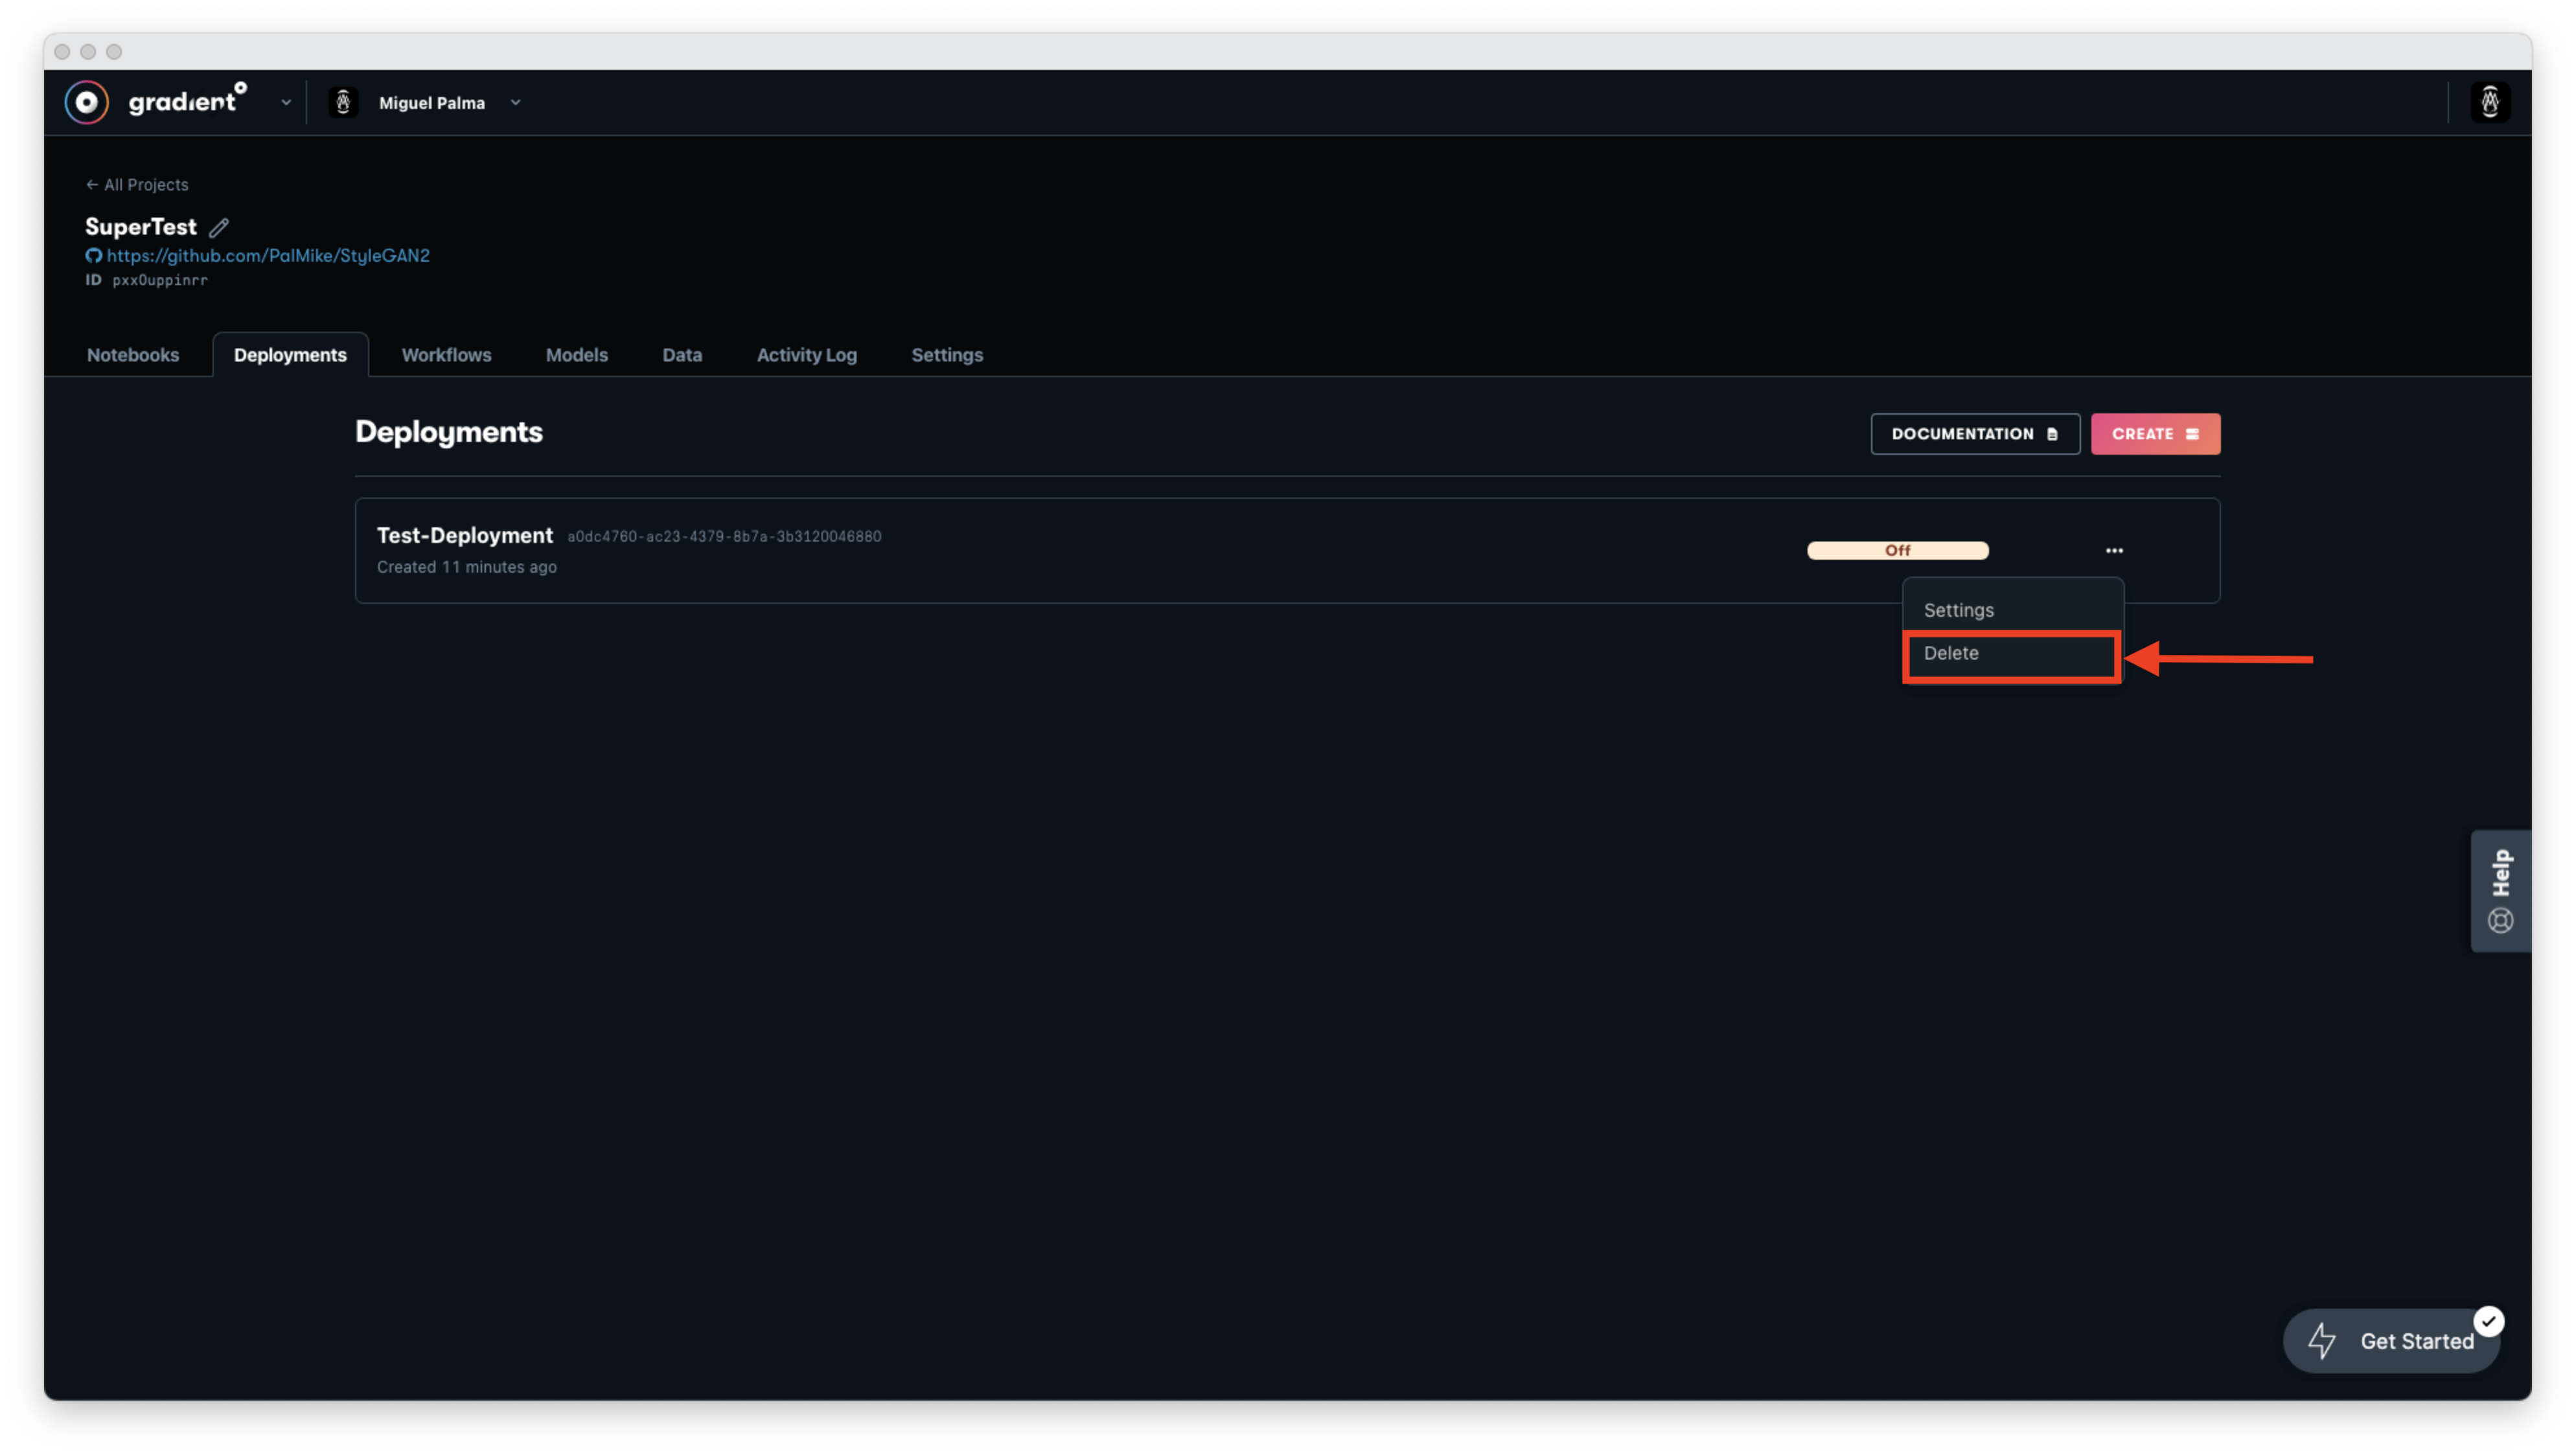Select the project ID pxx0uppinrr text
Image resolution: width=2576 pixels, height=1455 pixels.
point(160,281)
